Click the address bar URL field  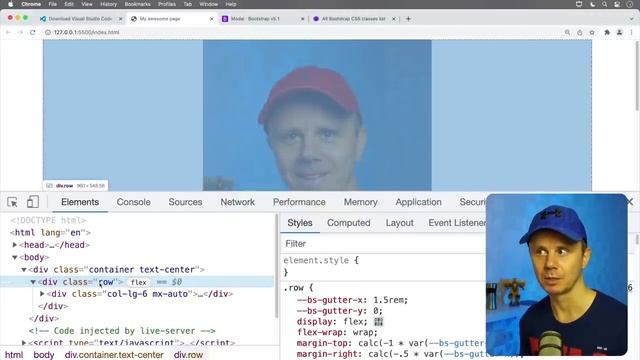tap(302, 32)
